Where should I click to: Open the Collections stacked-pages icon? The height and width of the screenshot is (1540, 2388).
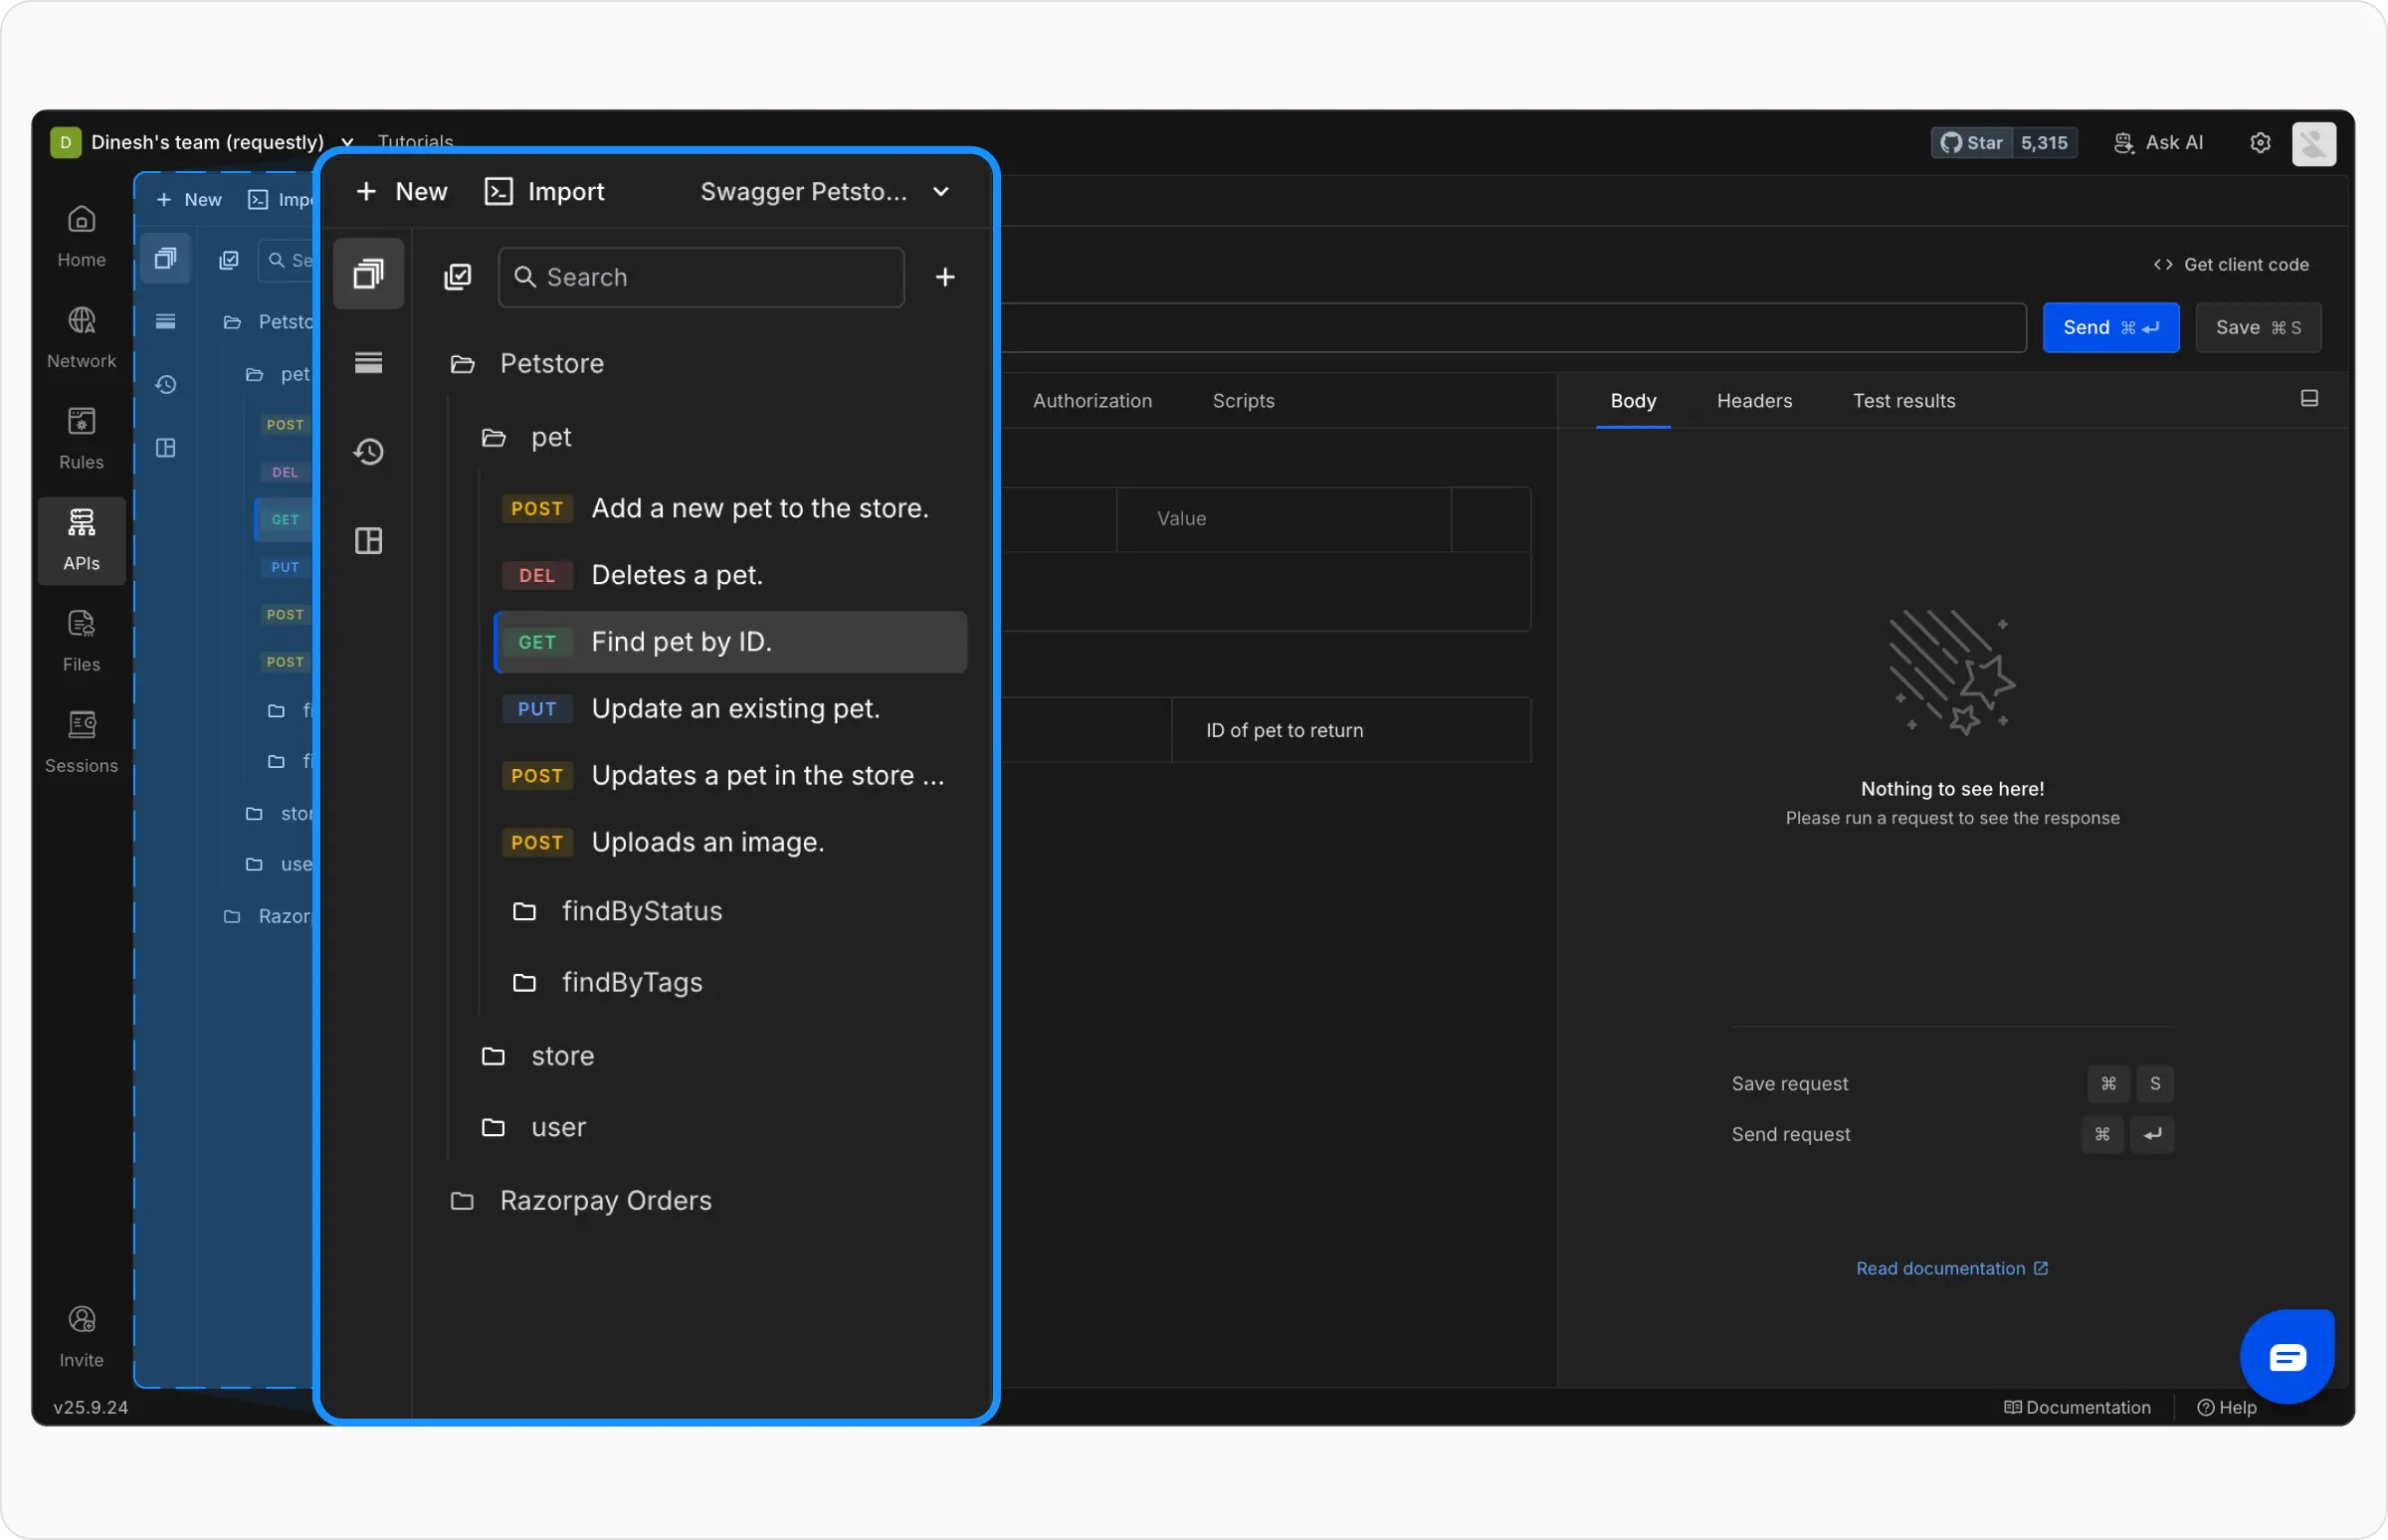[369, 274]
